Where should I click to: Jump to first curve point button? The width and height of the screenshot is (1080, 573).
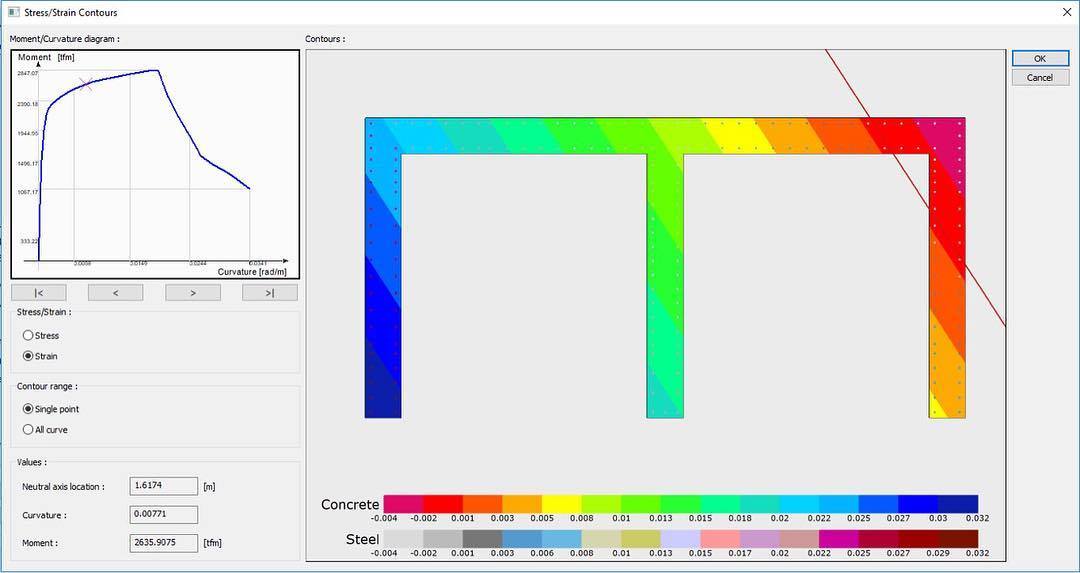[38, 293]
